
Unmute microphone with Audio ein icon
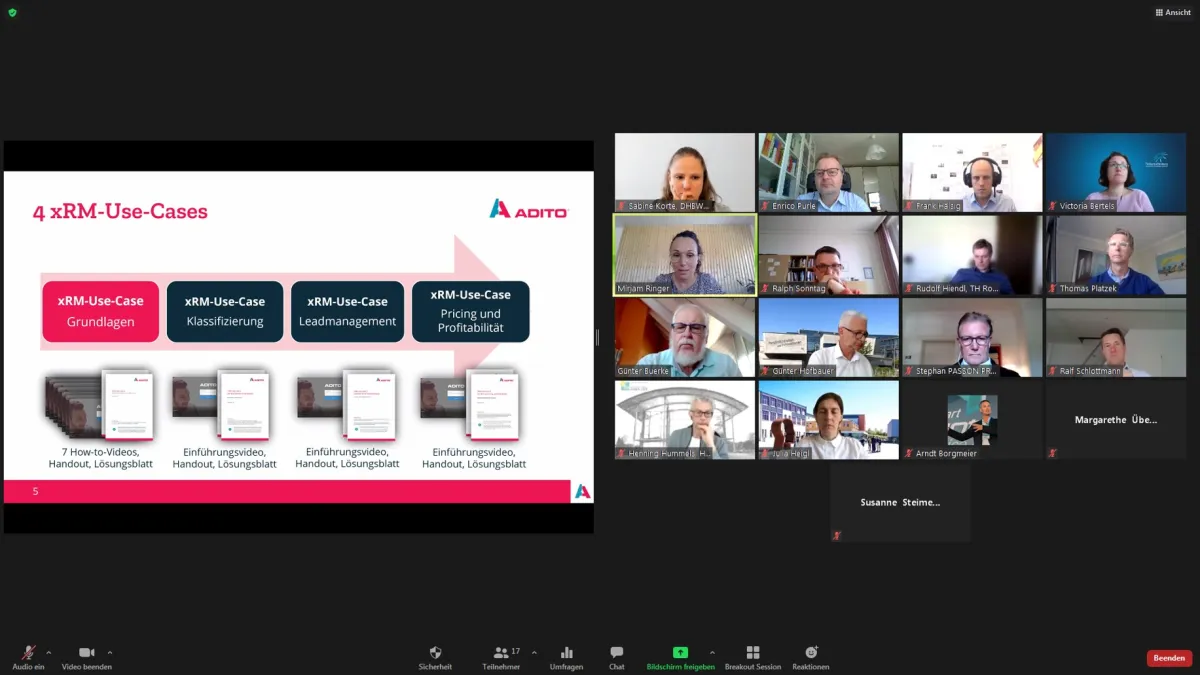28,654
